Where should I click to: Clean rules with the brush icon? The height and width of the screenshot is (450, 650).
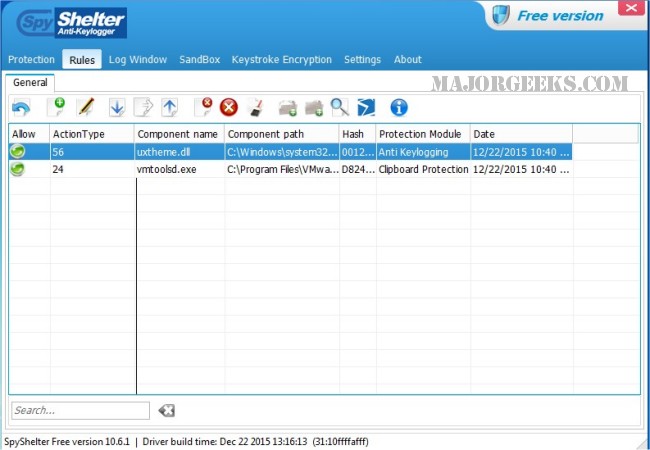point(257,108)
